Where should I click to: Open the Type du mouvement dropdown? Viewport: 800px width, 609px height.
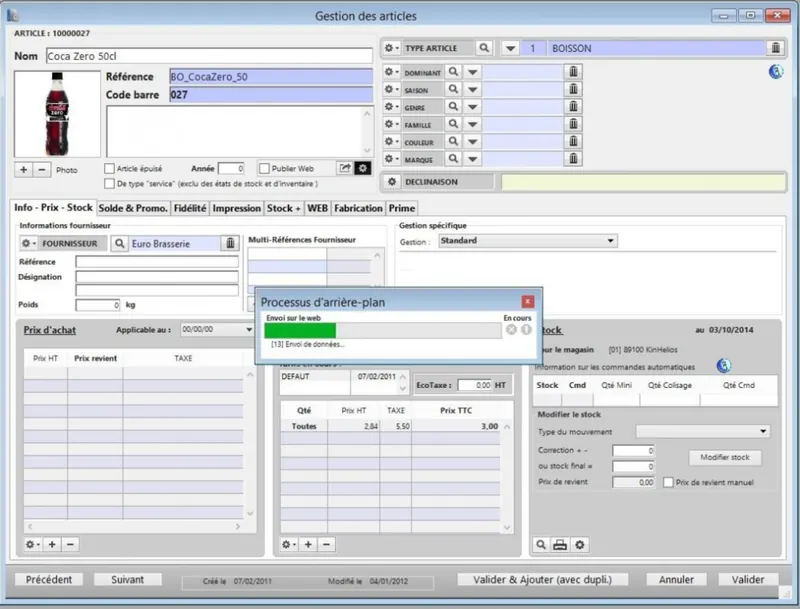[703, 432]
